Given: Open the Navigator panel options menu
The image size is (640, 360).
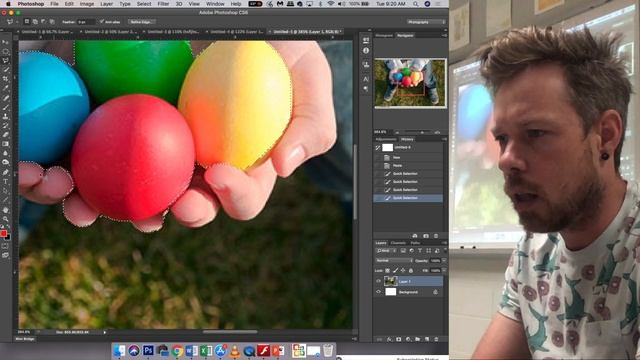Looking at the screenshot, I should pyautogui.click(x=444, y=36).
